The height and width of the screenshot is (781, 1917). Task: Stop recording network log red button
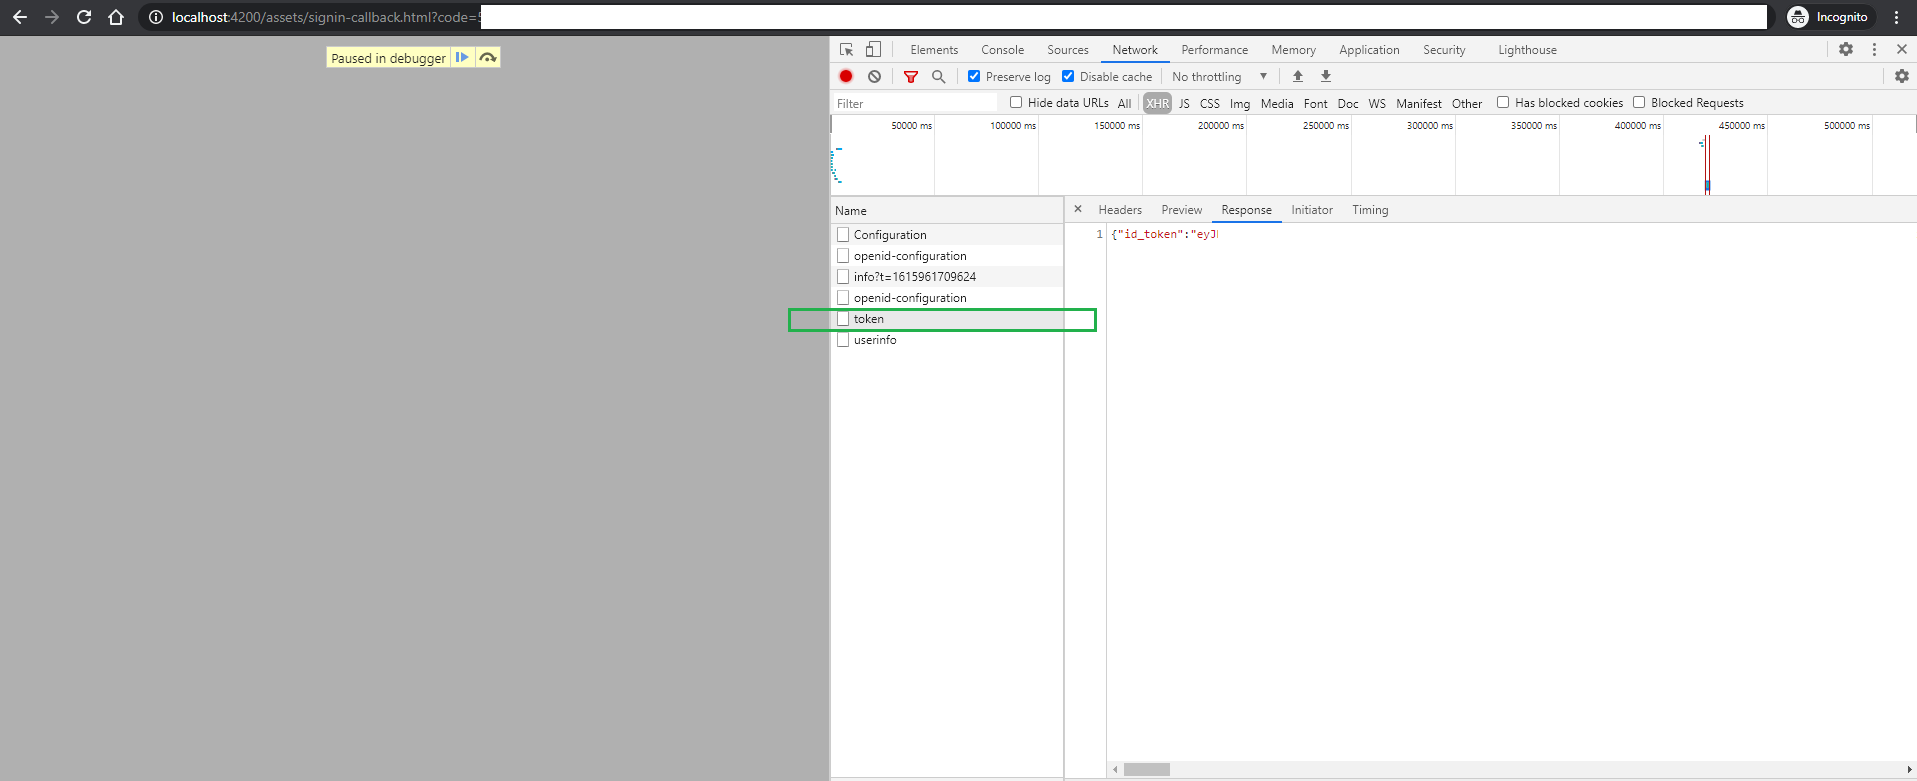point(846,76)
